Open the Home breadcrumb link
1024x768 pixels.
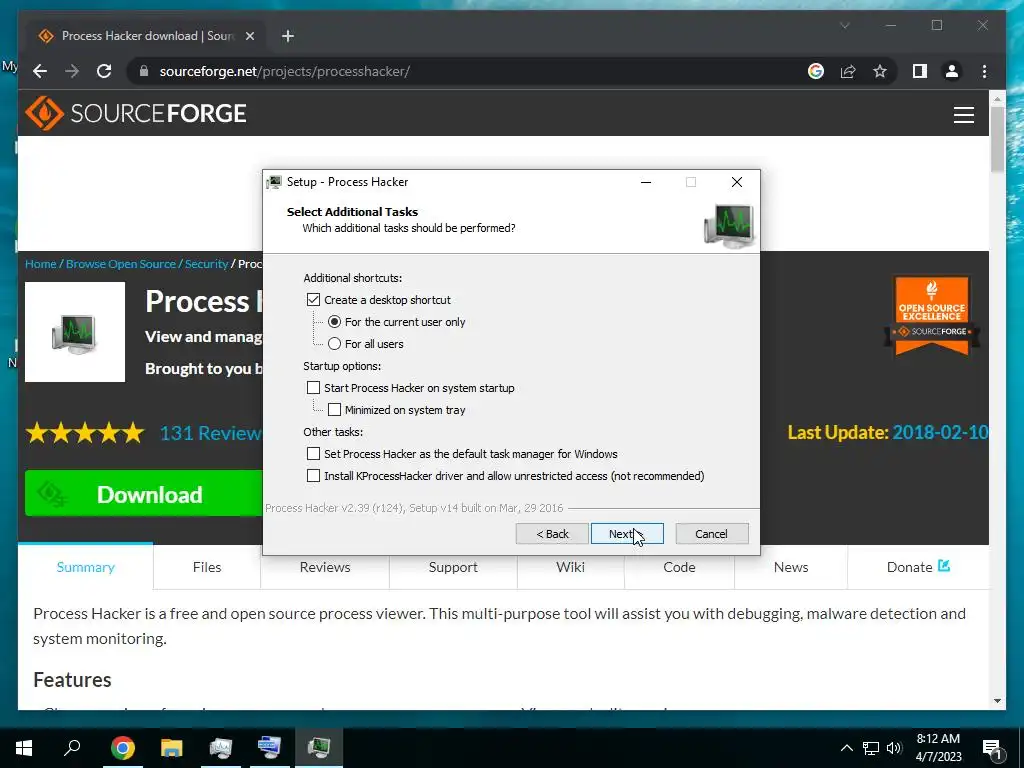pos(40,264)
